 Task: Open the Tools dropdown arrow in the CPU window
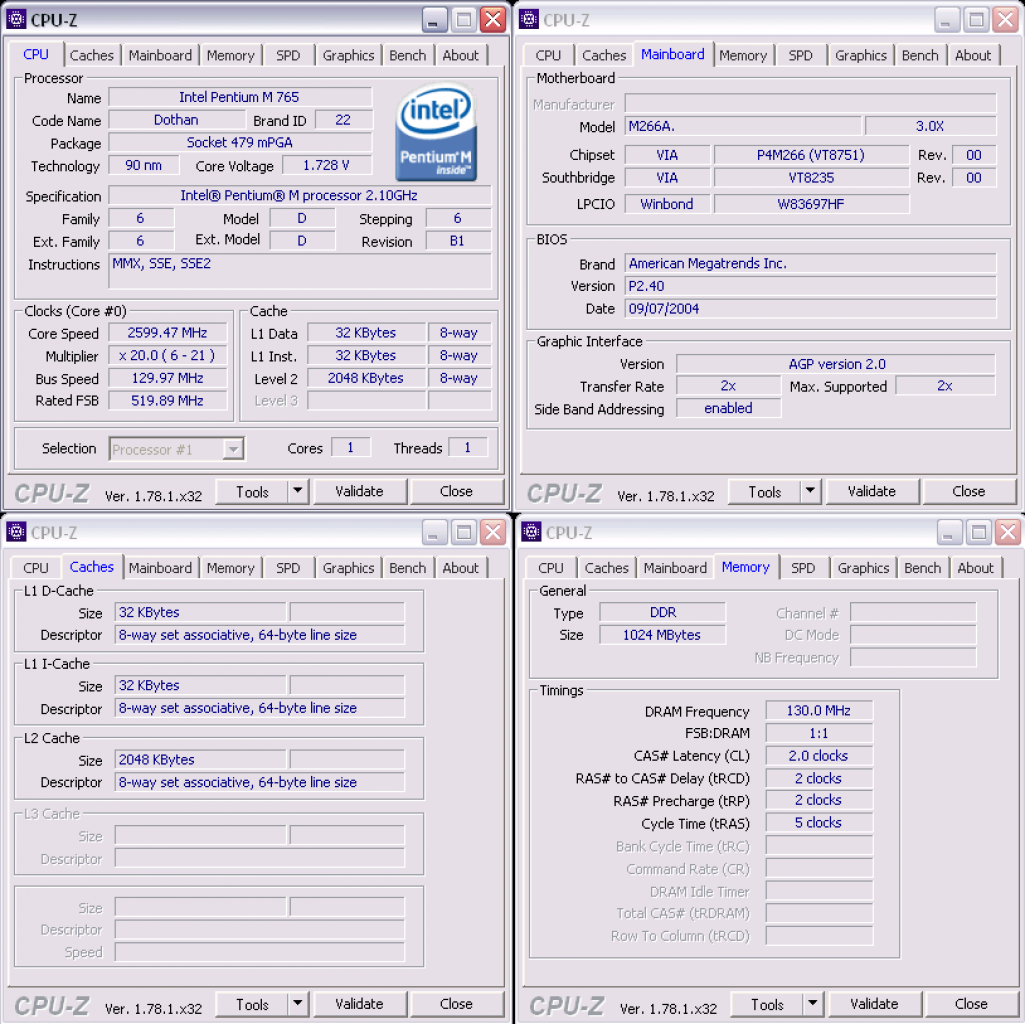click(298, 491)
